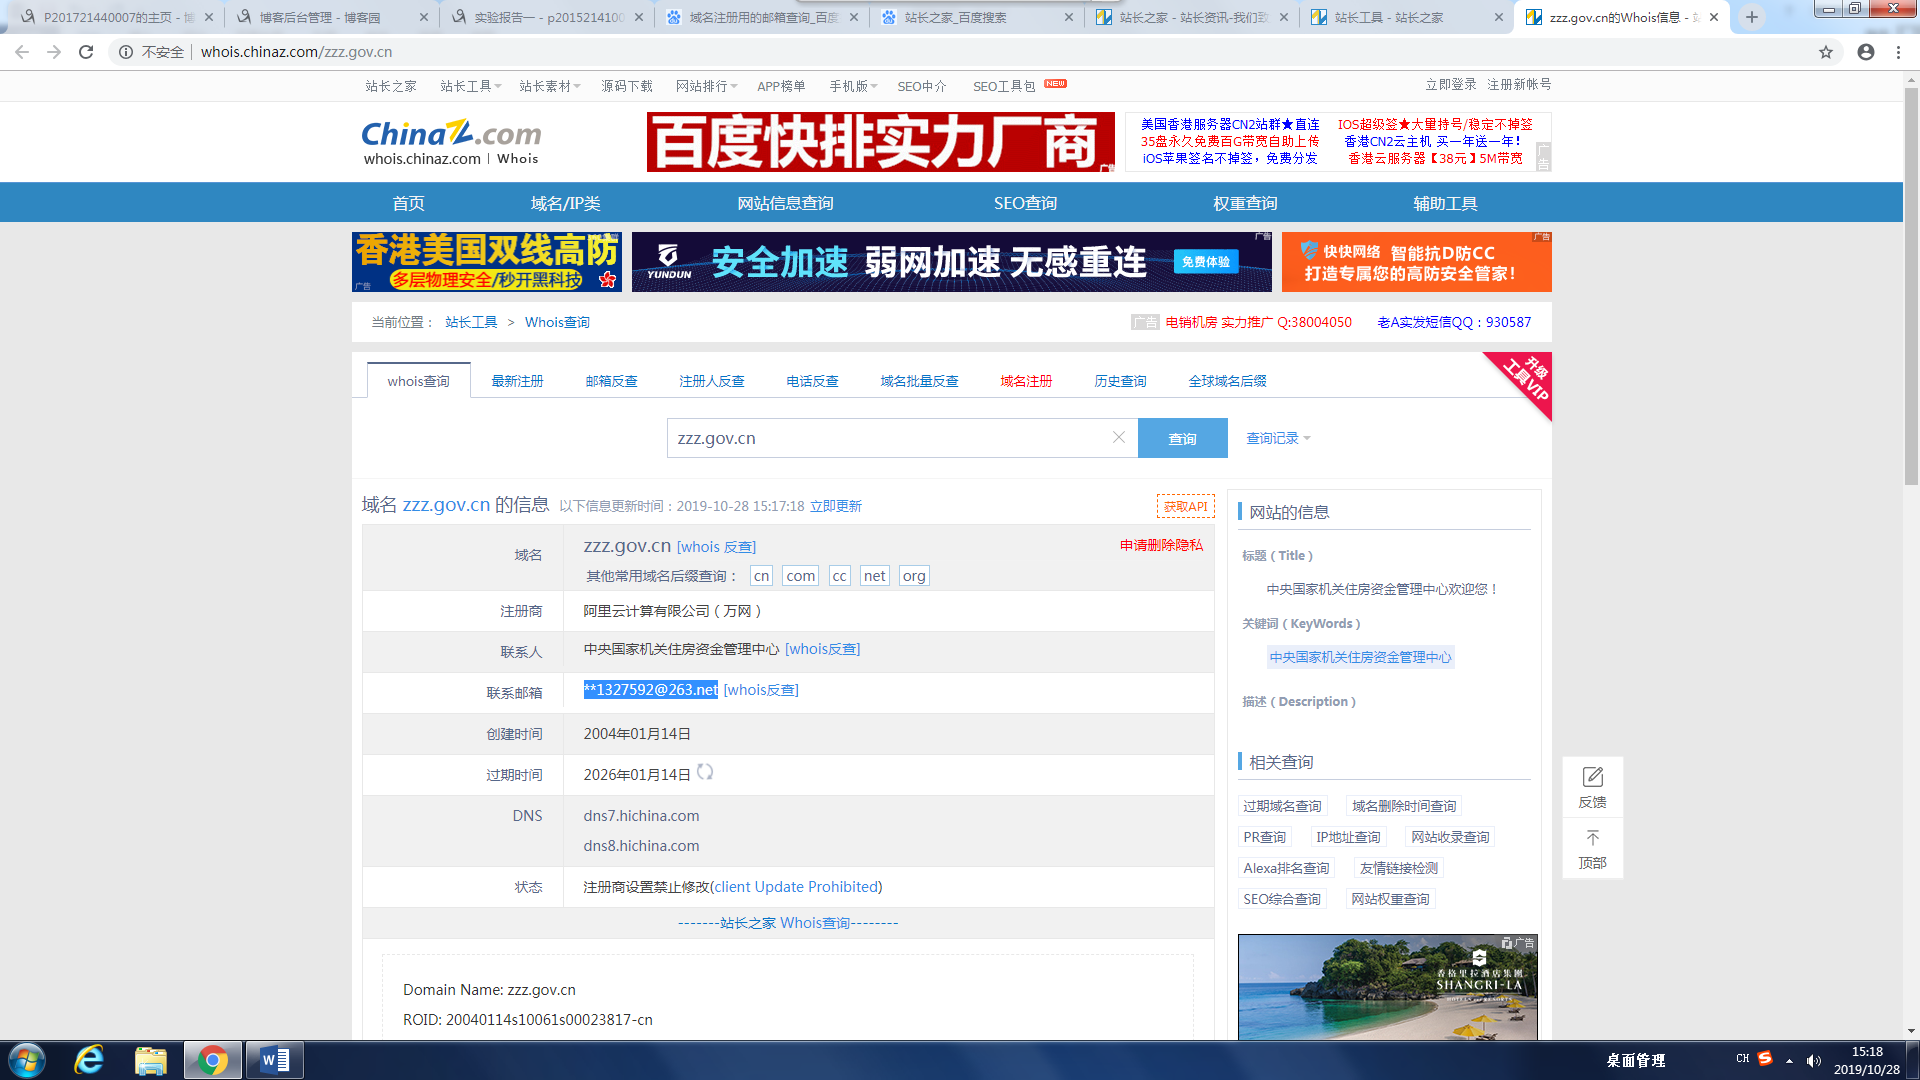The height and width of the screenshot is (1080, 1920).
Task: Click the feedback 反馈 pencil icon
Action: (x=1592, y=777)
